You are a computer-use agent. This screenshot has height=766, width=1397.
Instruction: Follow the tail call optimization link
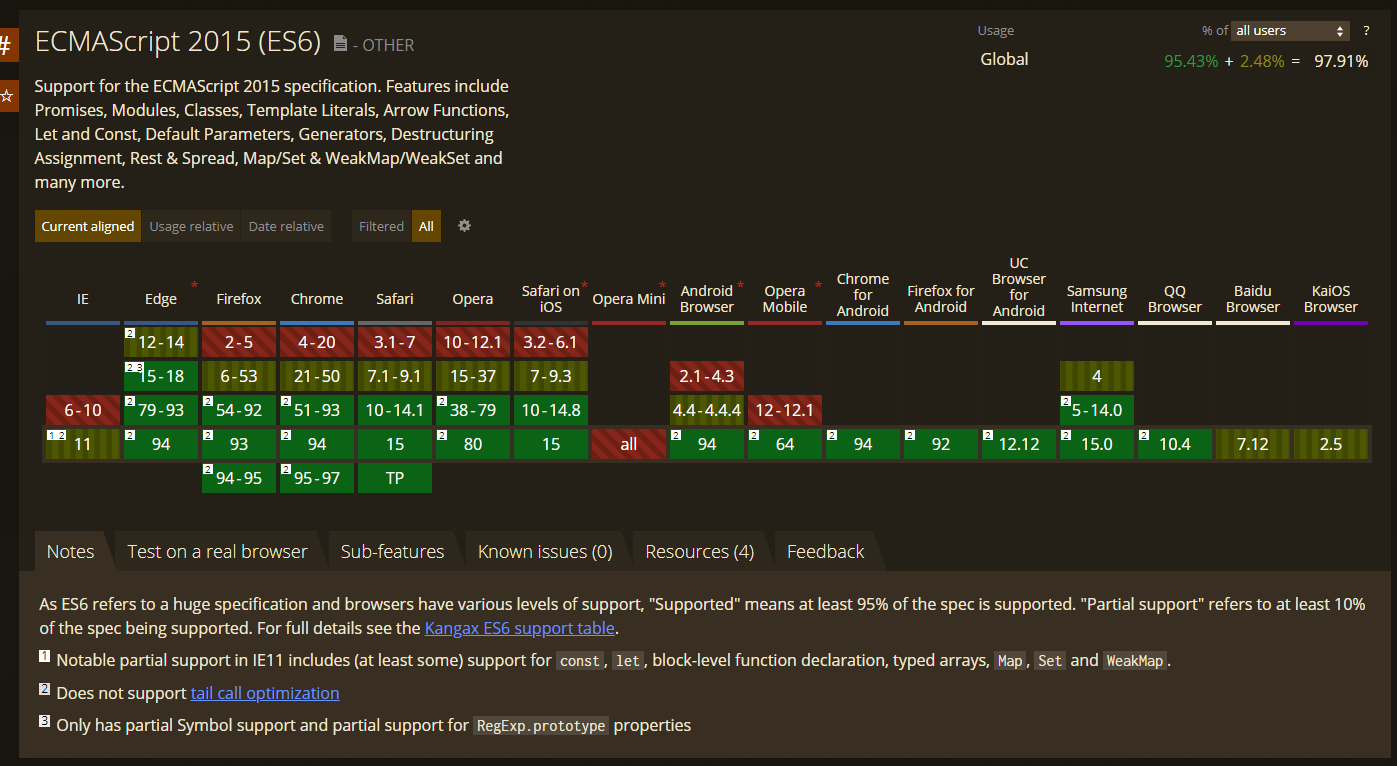[x=265, y=693]
